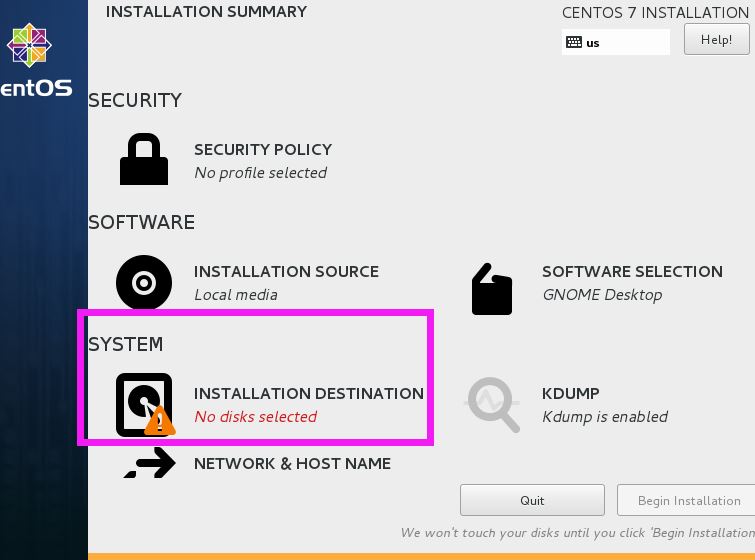Click the Security Policy padlock icon

coord(144,160)
